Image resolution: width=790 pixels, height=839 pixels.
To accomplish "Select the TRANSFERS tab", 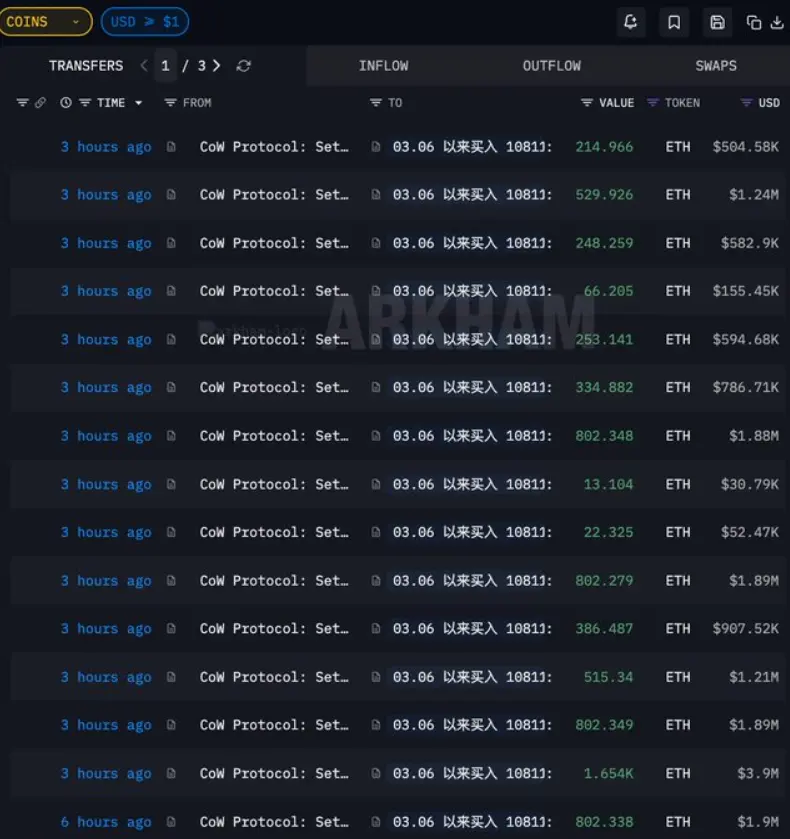I will coord(86,66).
